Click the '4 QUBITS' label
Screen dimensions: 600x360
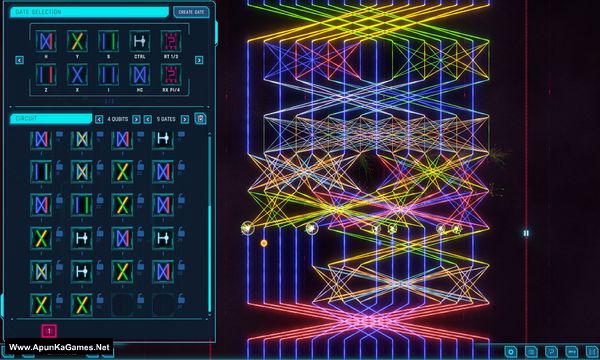[x=117, y=119]
